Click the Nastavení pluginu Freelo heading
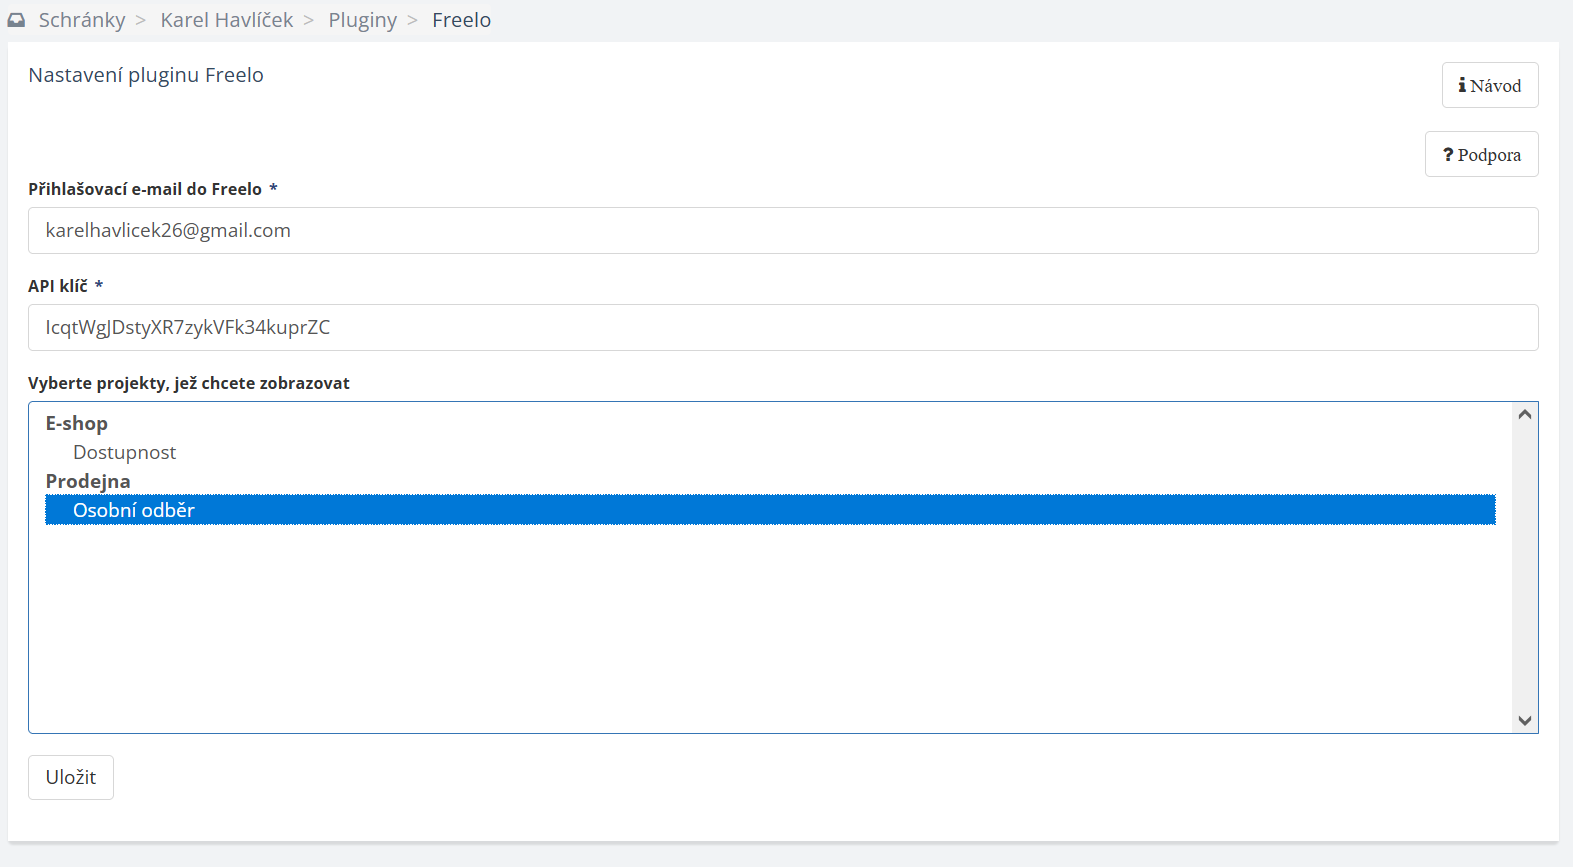The height and width of the screenshot is (867, 1573). tap(146, 76)
